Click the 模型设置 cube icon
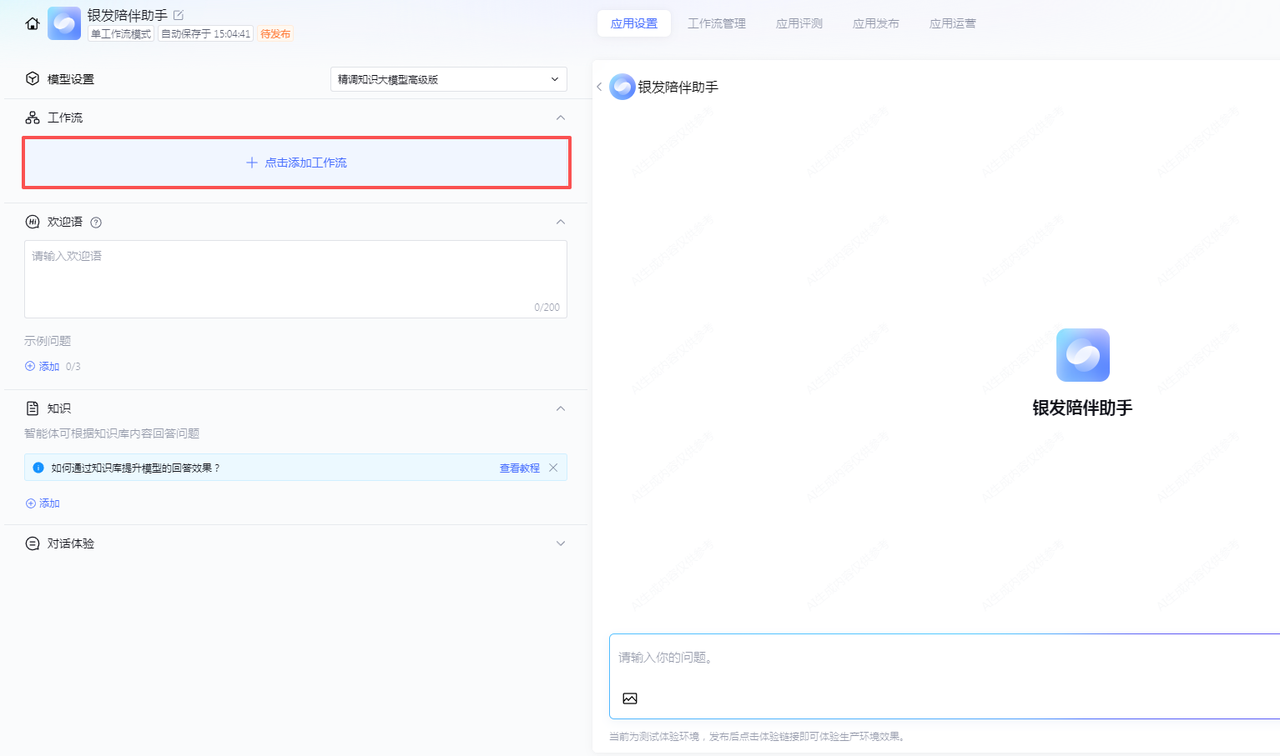Screen dimensions: 1280x756 pyautogui.click(x=32, y=79)
